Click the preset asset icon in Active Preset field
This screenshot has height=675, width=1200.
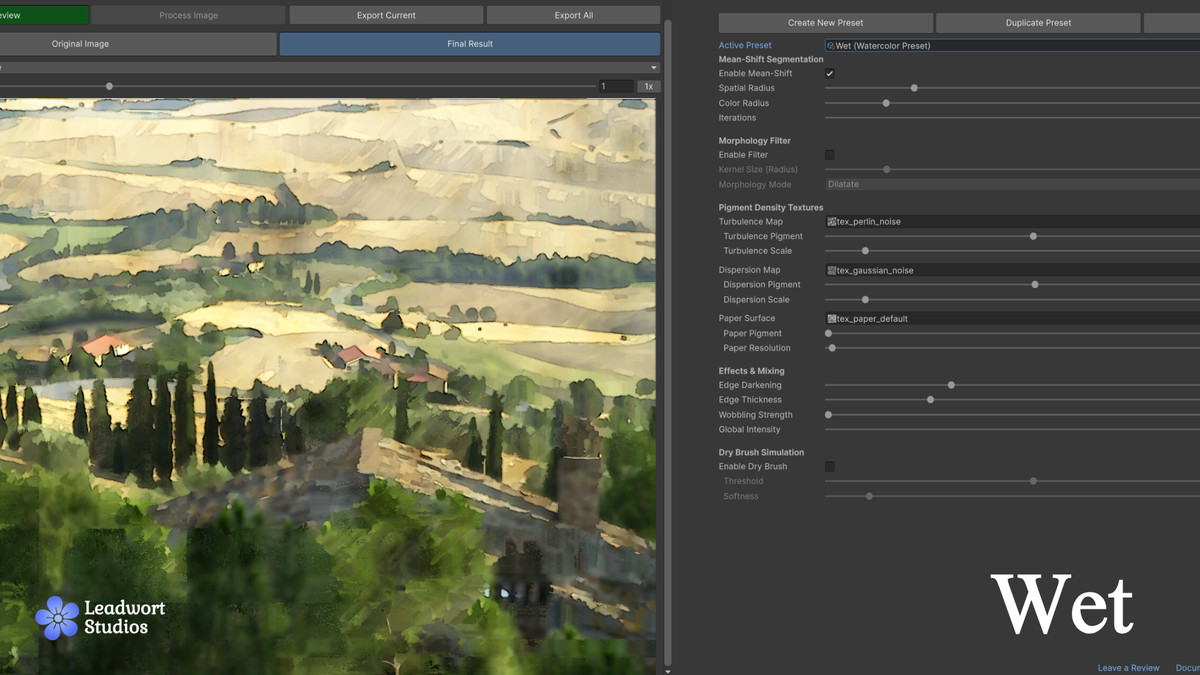pos(831,46)
